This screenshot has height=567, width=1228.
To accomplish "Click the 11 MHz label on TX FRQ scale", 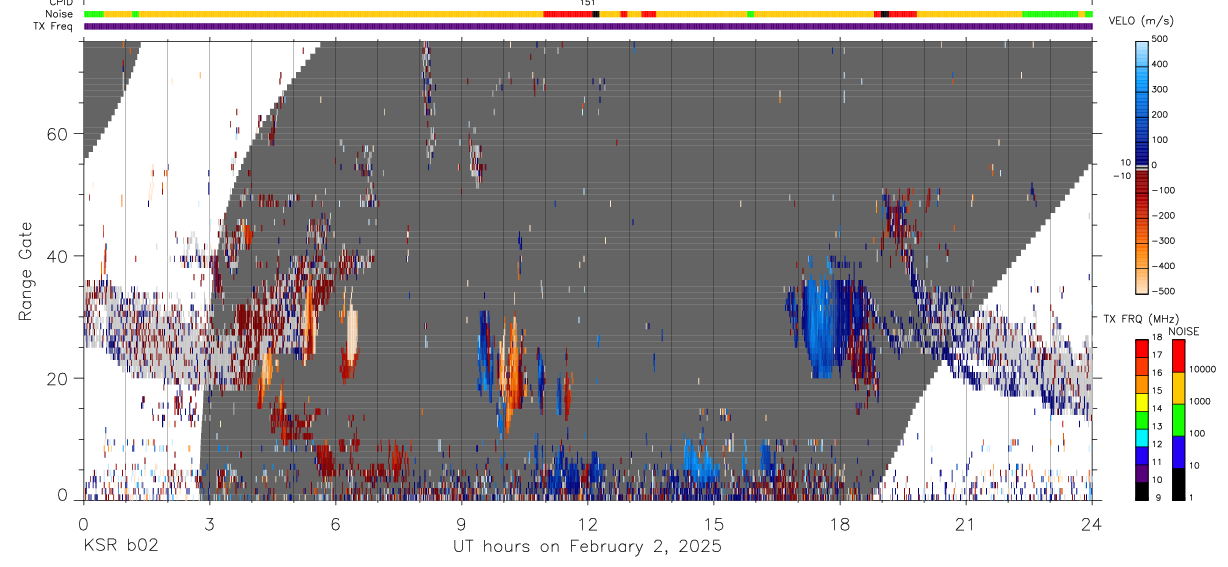I will pos(1159,462).
